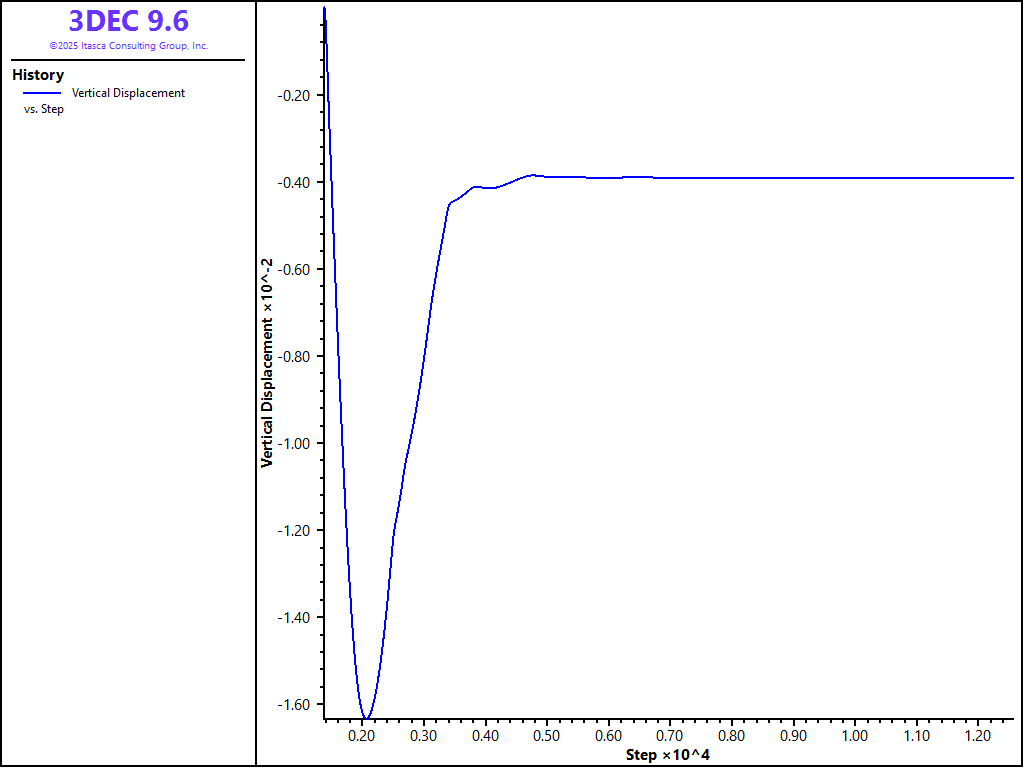Click the blue line swatch in legend

pyautogui.click(x=42, y=93)
